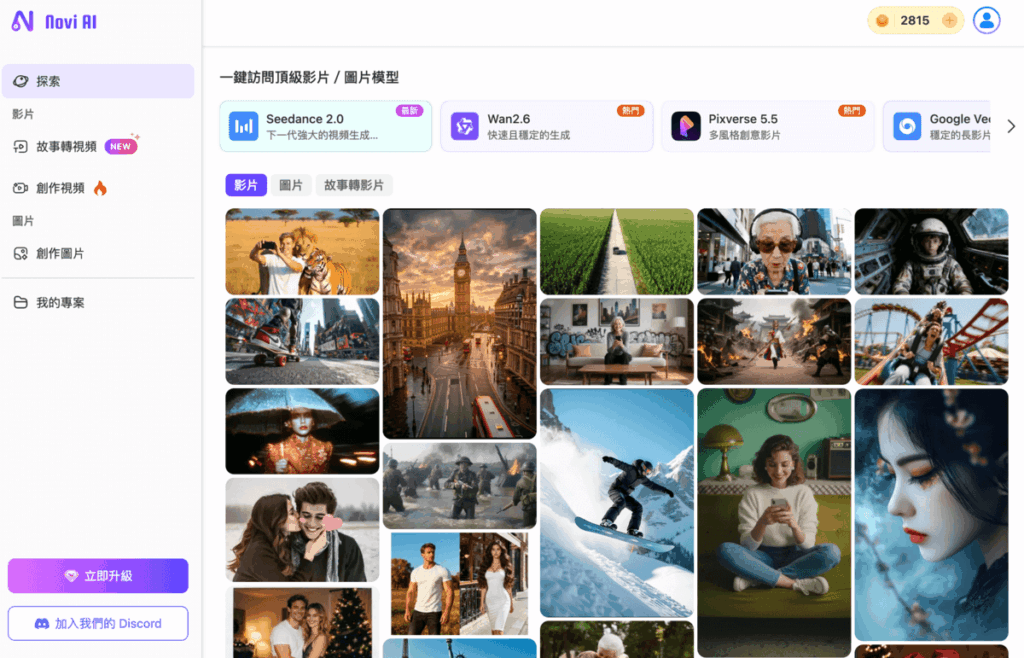Open the Wan2.6 model card
This screenshot has width=1024, height=658.
pos(546,126)
